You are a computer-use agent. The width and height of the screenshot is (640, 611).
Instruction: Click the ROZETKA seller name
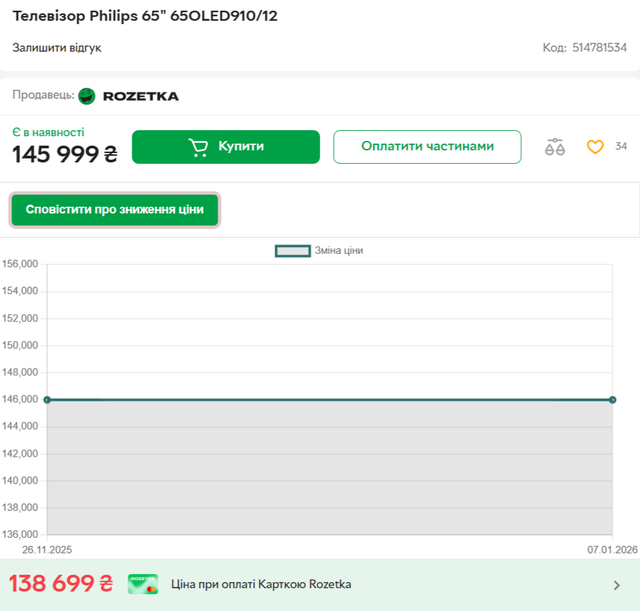(x=141, y=96)
